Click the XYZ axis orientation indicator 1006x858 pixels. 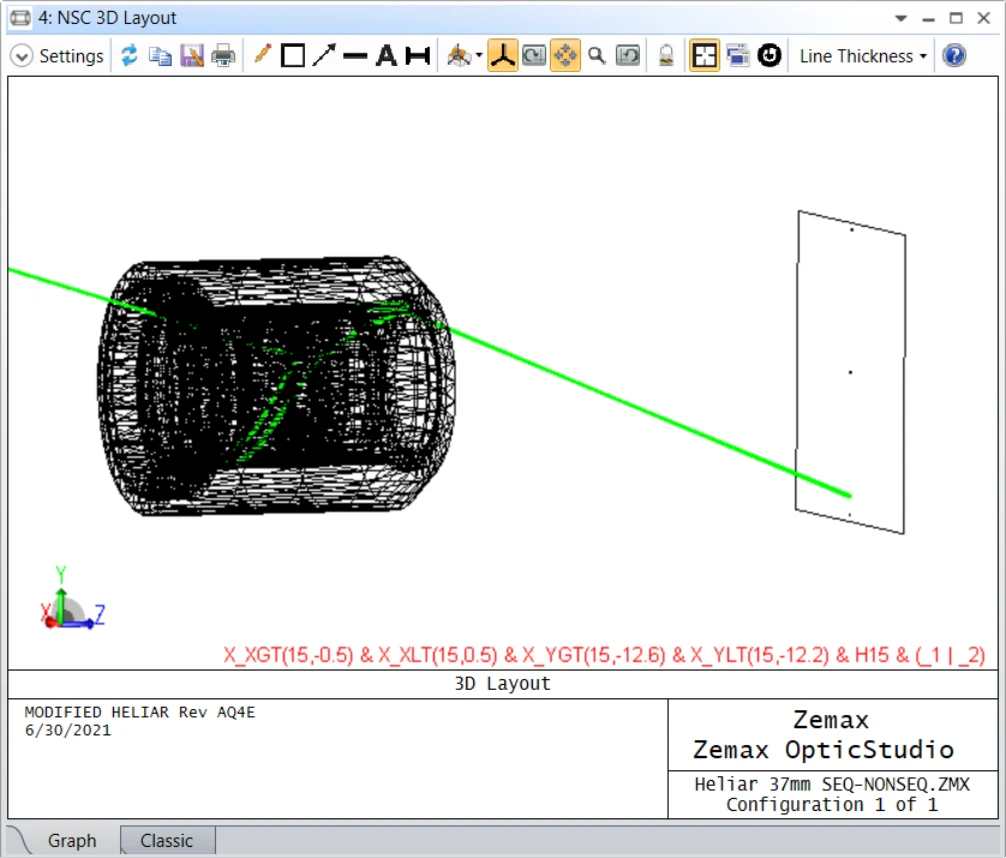tap(72, 599)
